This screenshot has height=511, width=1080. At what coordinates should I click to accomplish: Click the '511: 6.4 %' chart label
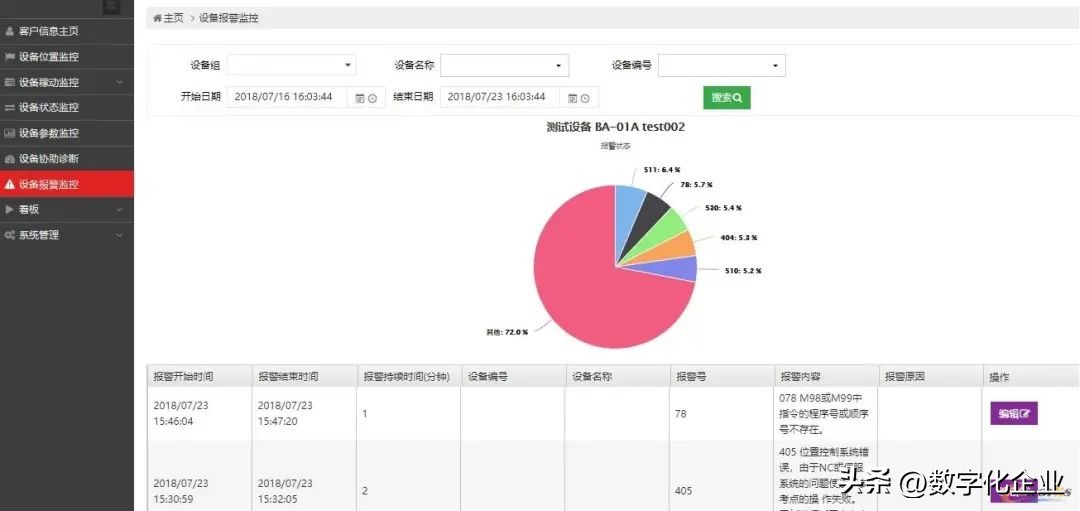click(661, 169)
